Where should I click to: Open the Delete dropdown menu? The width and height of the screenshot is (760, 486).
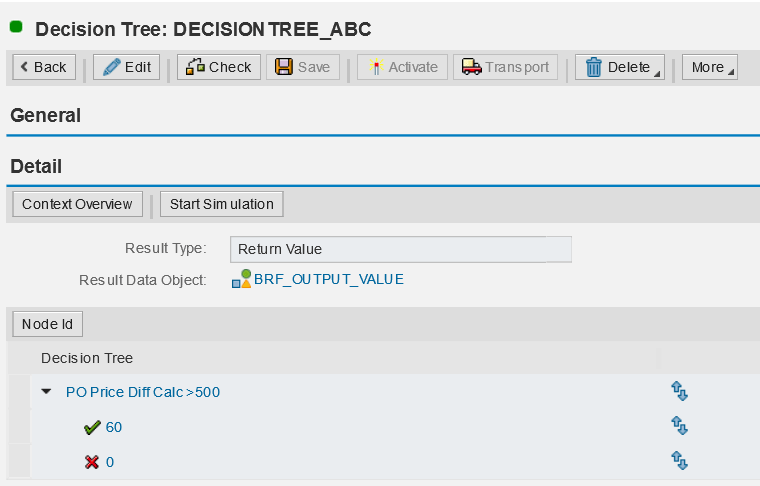(x=619, y=67)
